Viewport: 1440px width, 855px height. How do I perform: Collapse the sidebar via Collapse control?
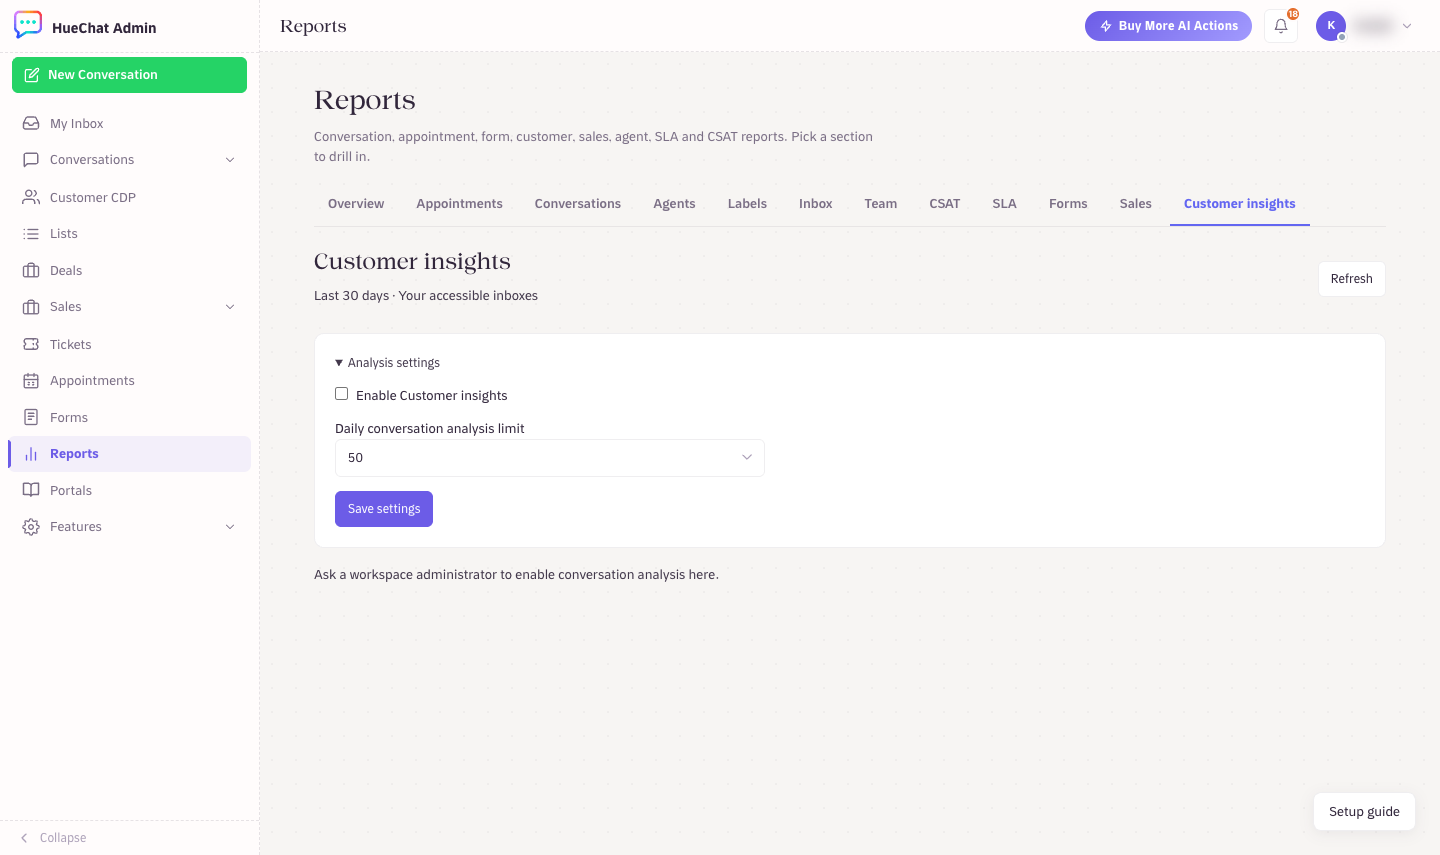pos(54,838)
